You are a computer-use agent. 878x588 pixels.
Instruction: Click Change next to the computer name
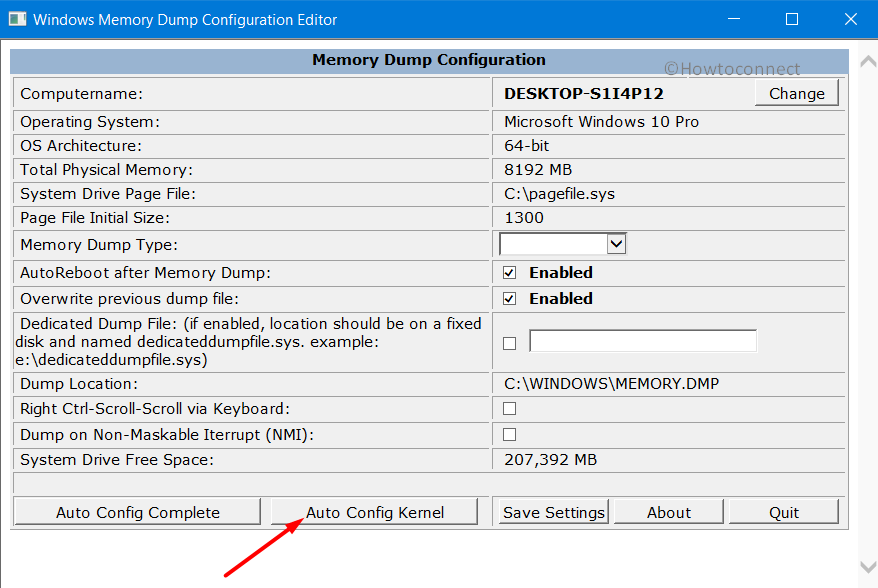[x=796, y=93]
